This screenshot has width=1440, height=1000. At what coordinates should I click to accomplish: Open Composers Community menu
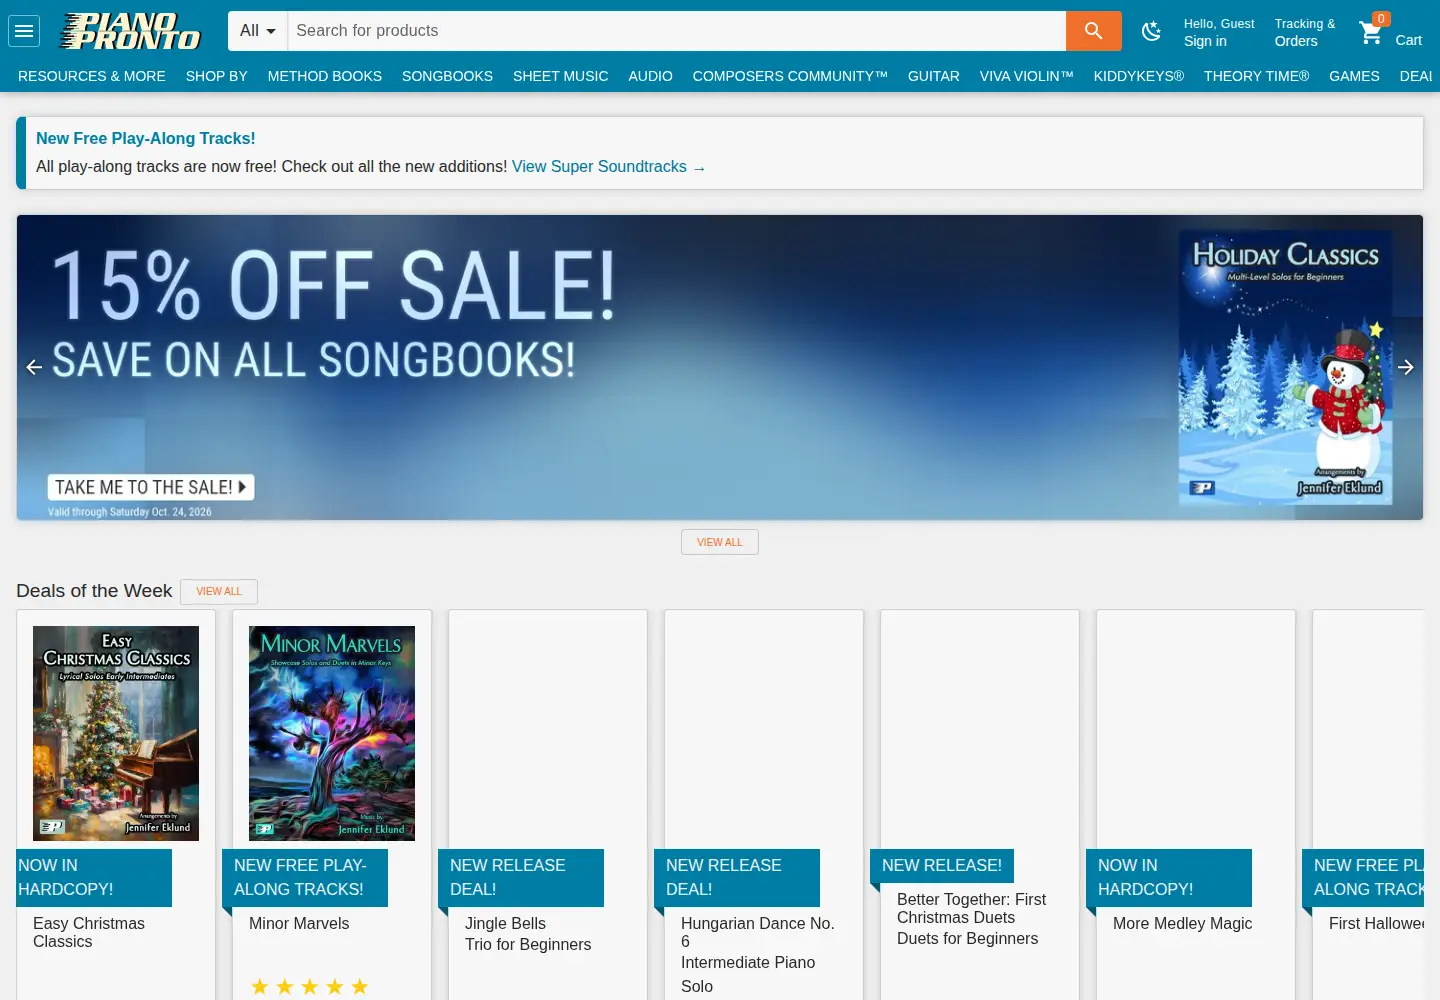tap(790, 76)
